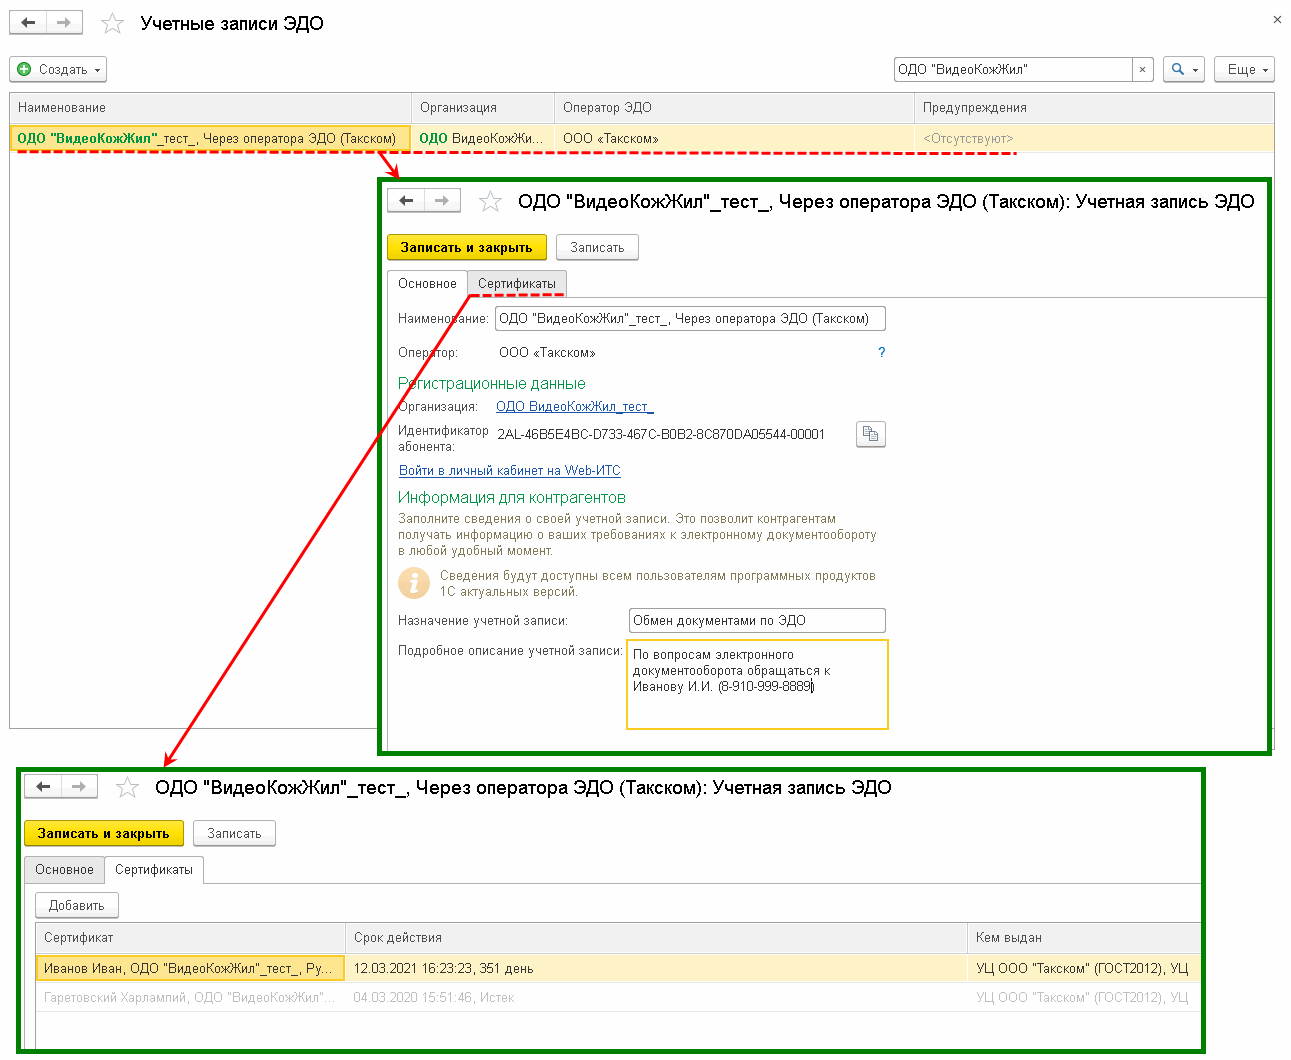Click the Добавить certificate button
Image resolution: width=1291 pixels, height=1060 pixels.
click(x=77, y=905)
